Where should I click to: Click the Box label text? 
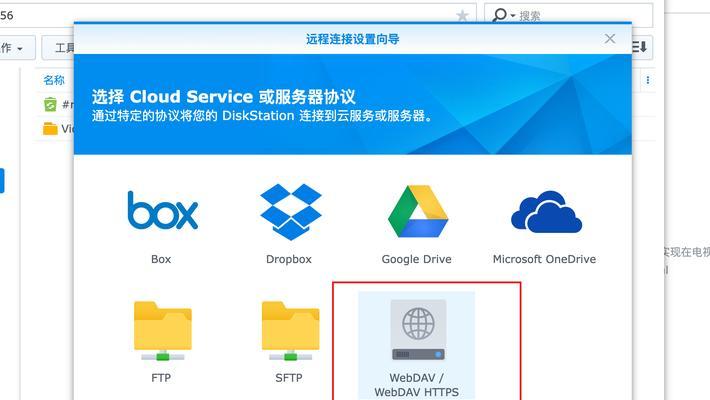(x=161, y=259)
